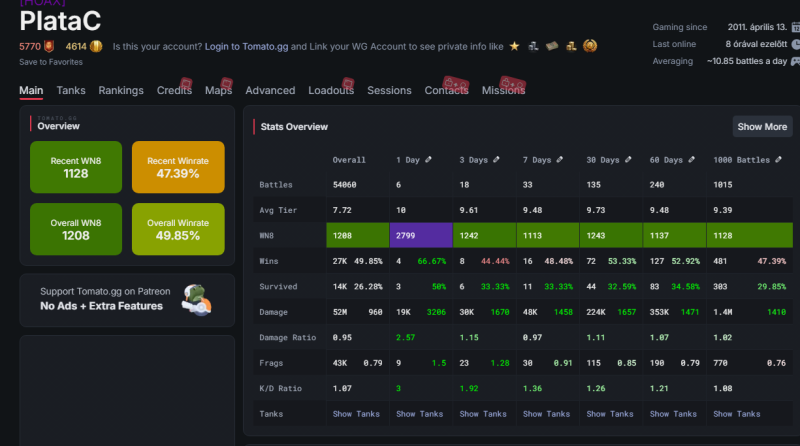Screen dimensions: 800x446
Task: Click the banknote icon in the private info icons
Action: click(x=552, y=46)
